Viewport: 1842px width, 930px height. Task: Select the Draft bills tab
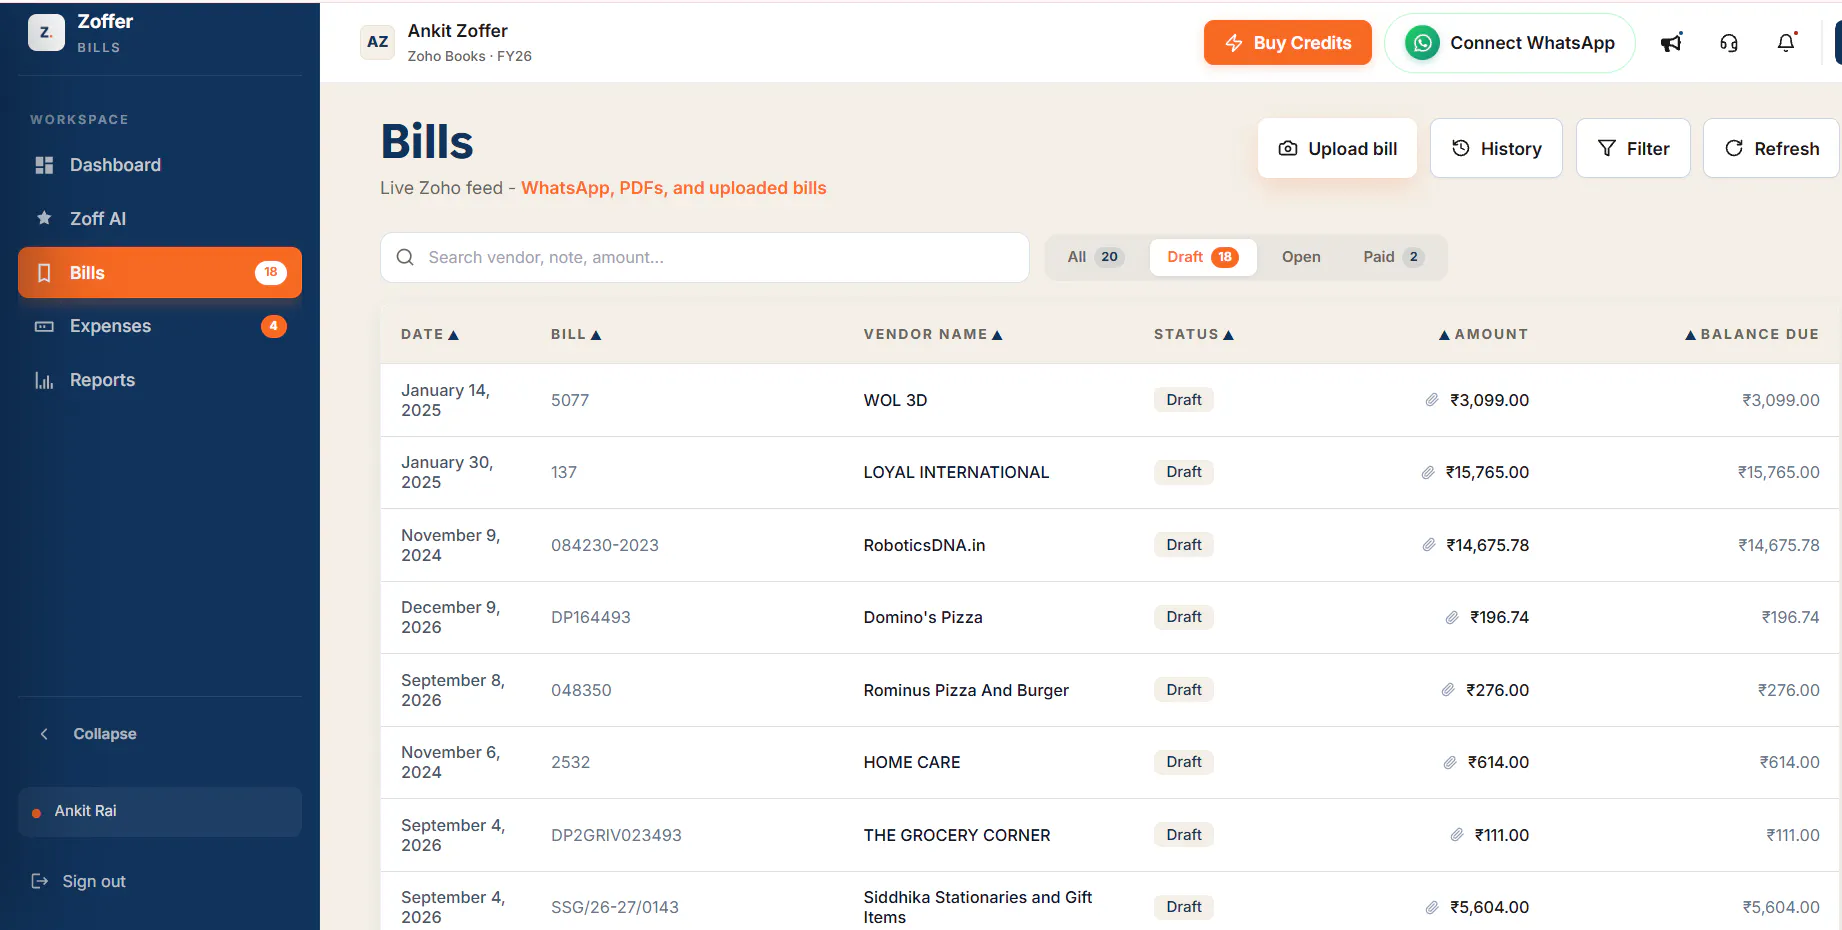[x=1203, y=257]
